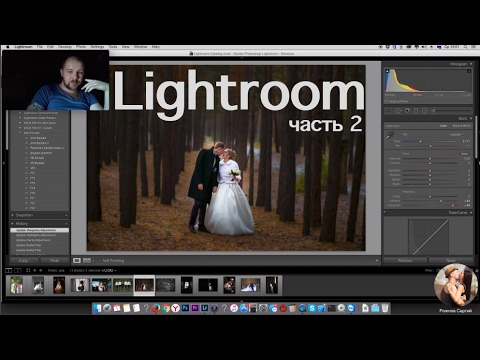Select the Red Eye Correction tool
Image resolution: width=480 pixels, height=360 pixels.
point(407,110)
